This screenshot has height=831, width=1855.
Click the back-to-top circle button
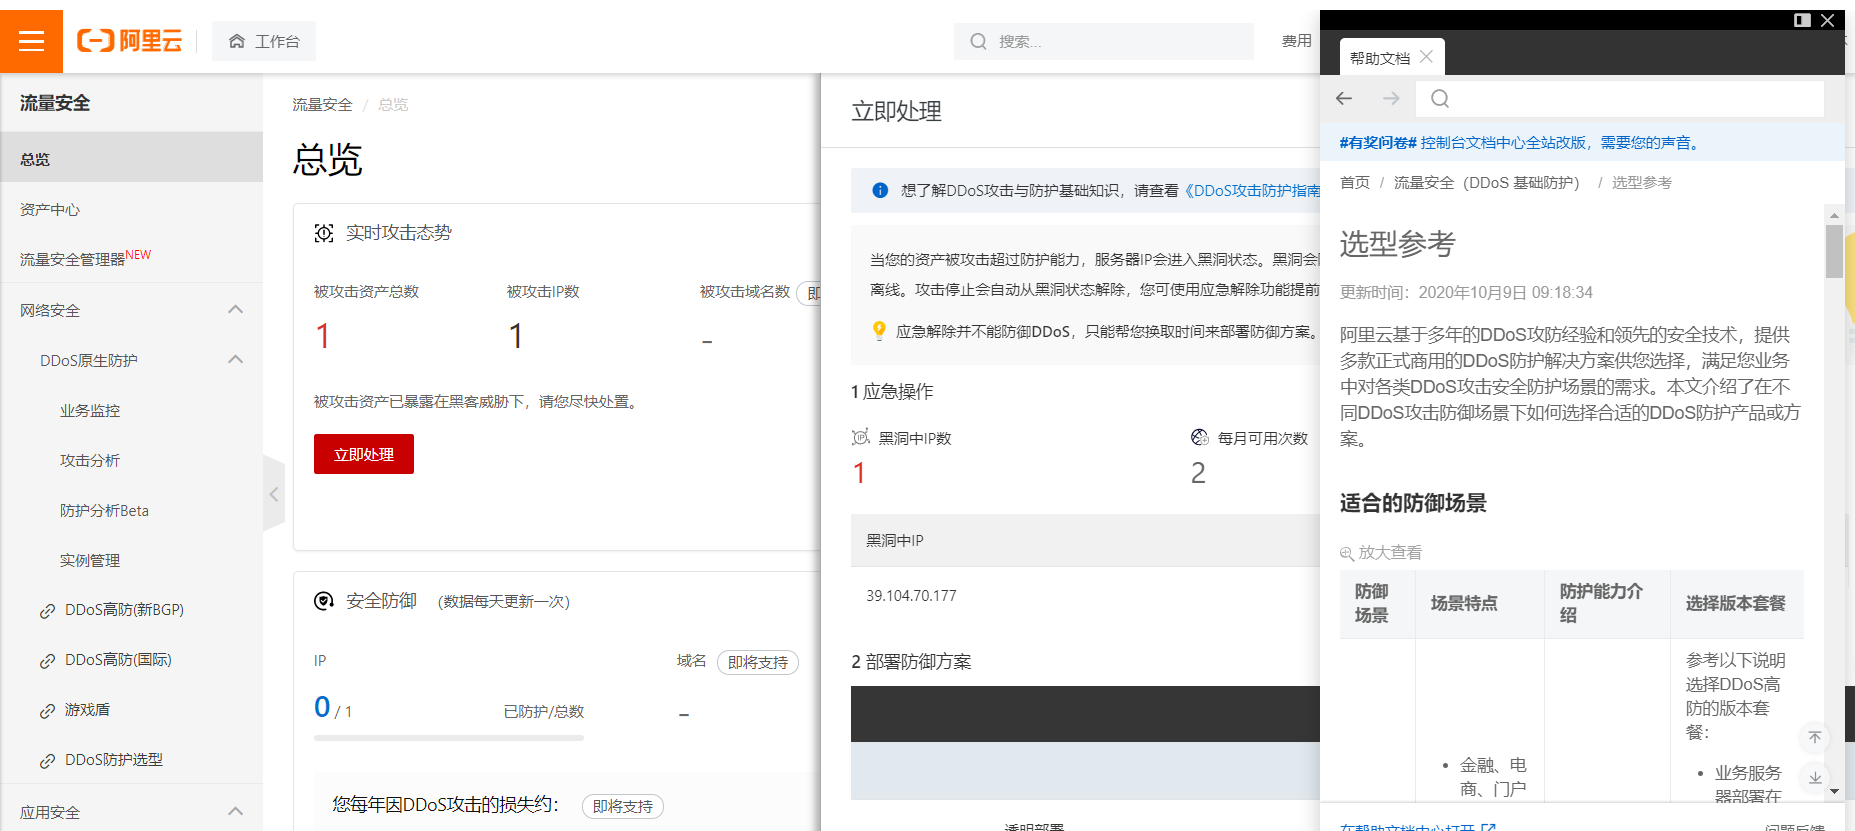click(1815, 737)
